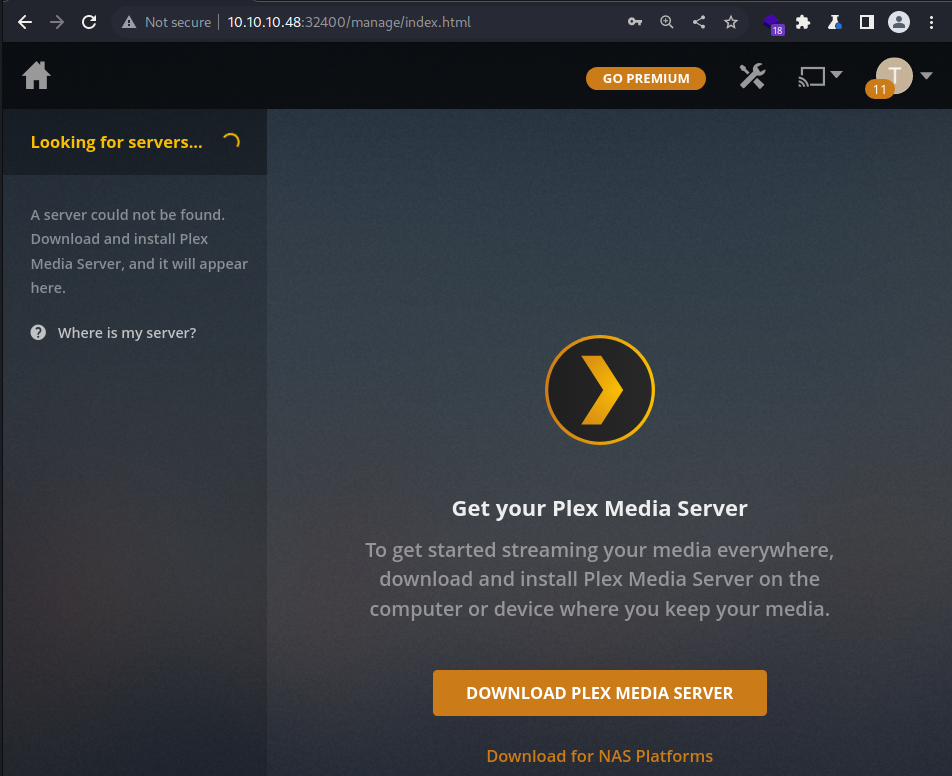Click the 'A server could not be found' message
Viewport: 952px width, 776px height.
click(139, 251)
